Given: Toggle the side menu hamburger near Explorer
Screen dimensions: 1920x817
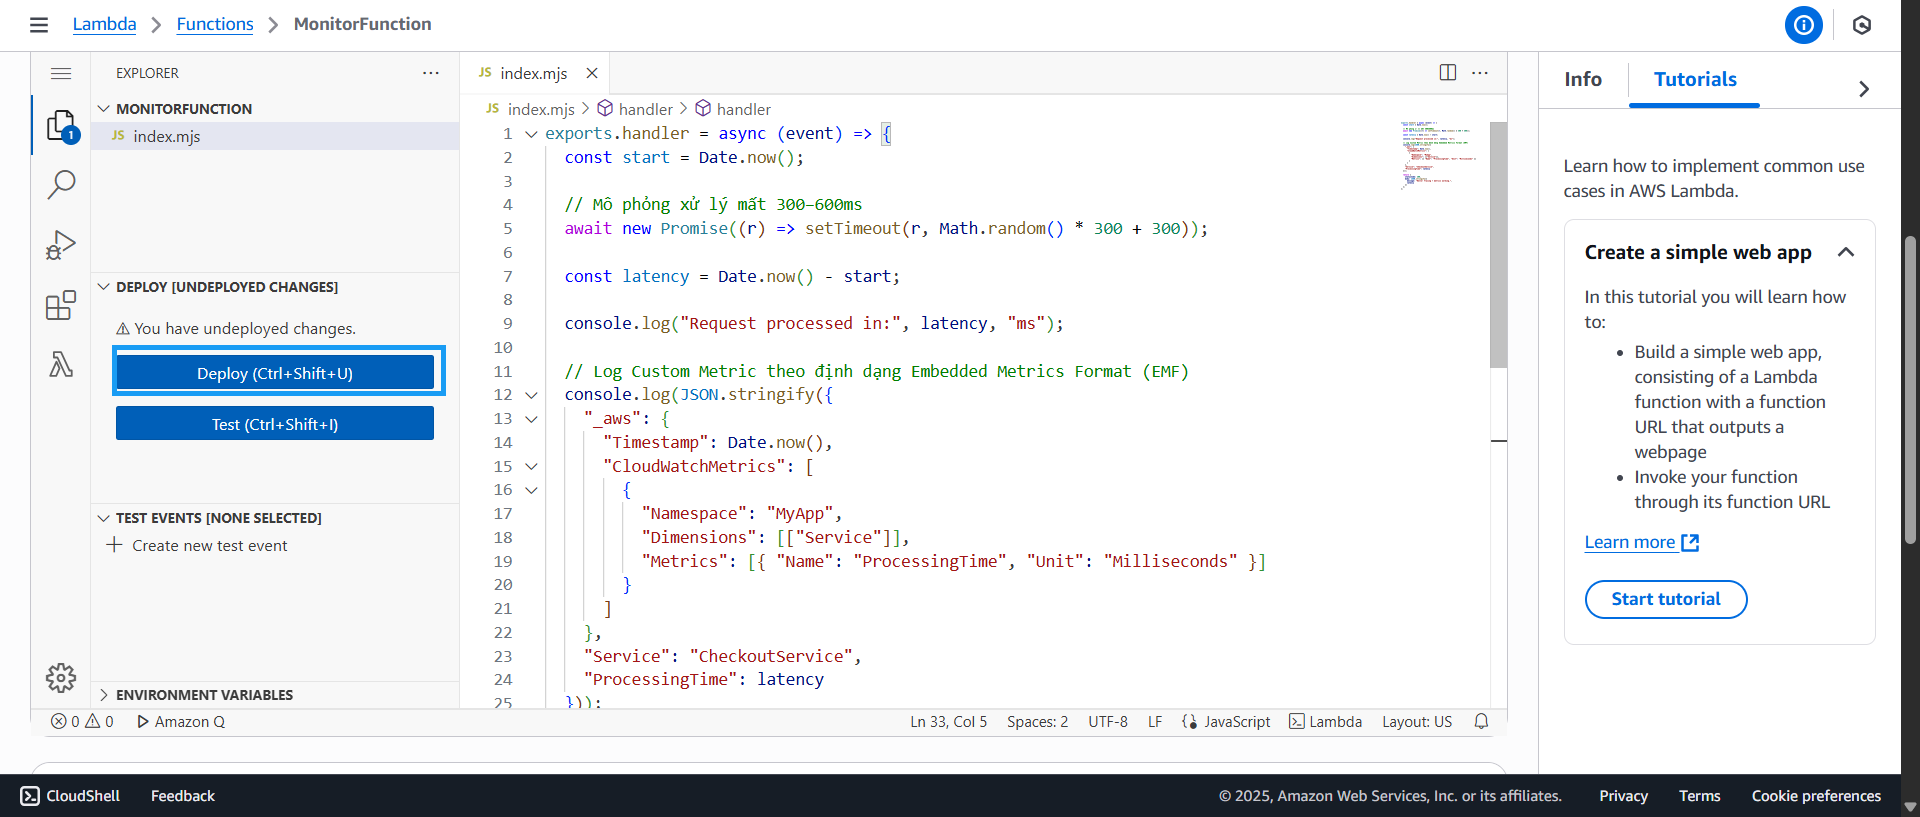Looking at the screenshot, I should [61, 73].
